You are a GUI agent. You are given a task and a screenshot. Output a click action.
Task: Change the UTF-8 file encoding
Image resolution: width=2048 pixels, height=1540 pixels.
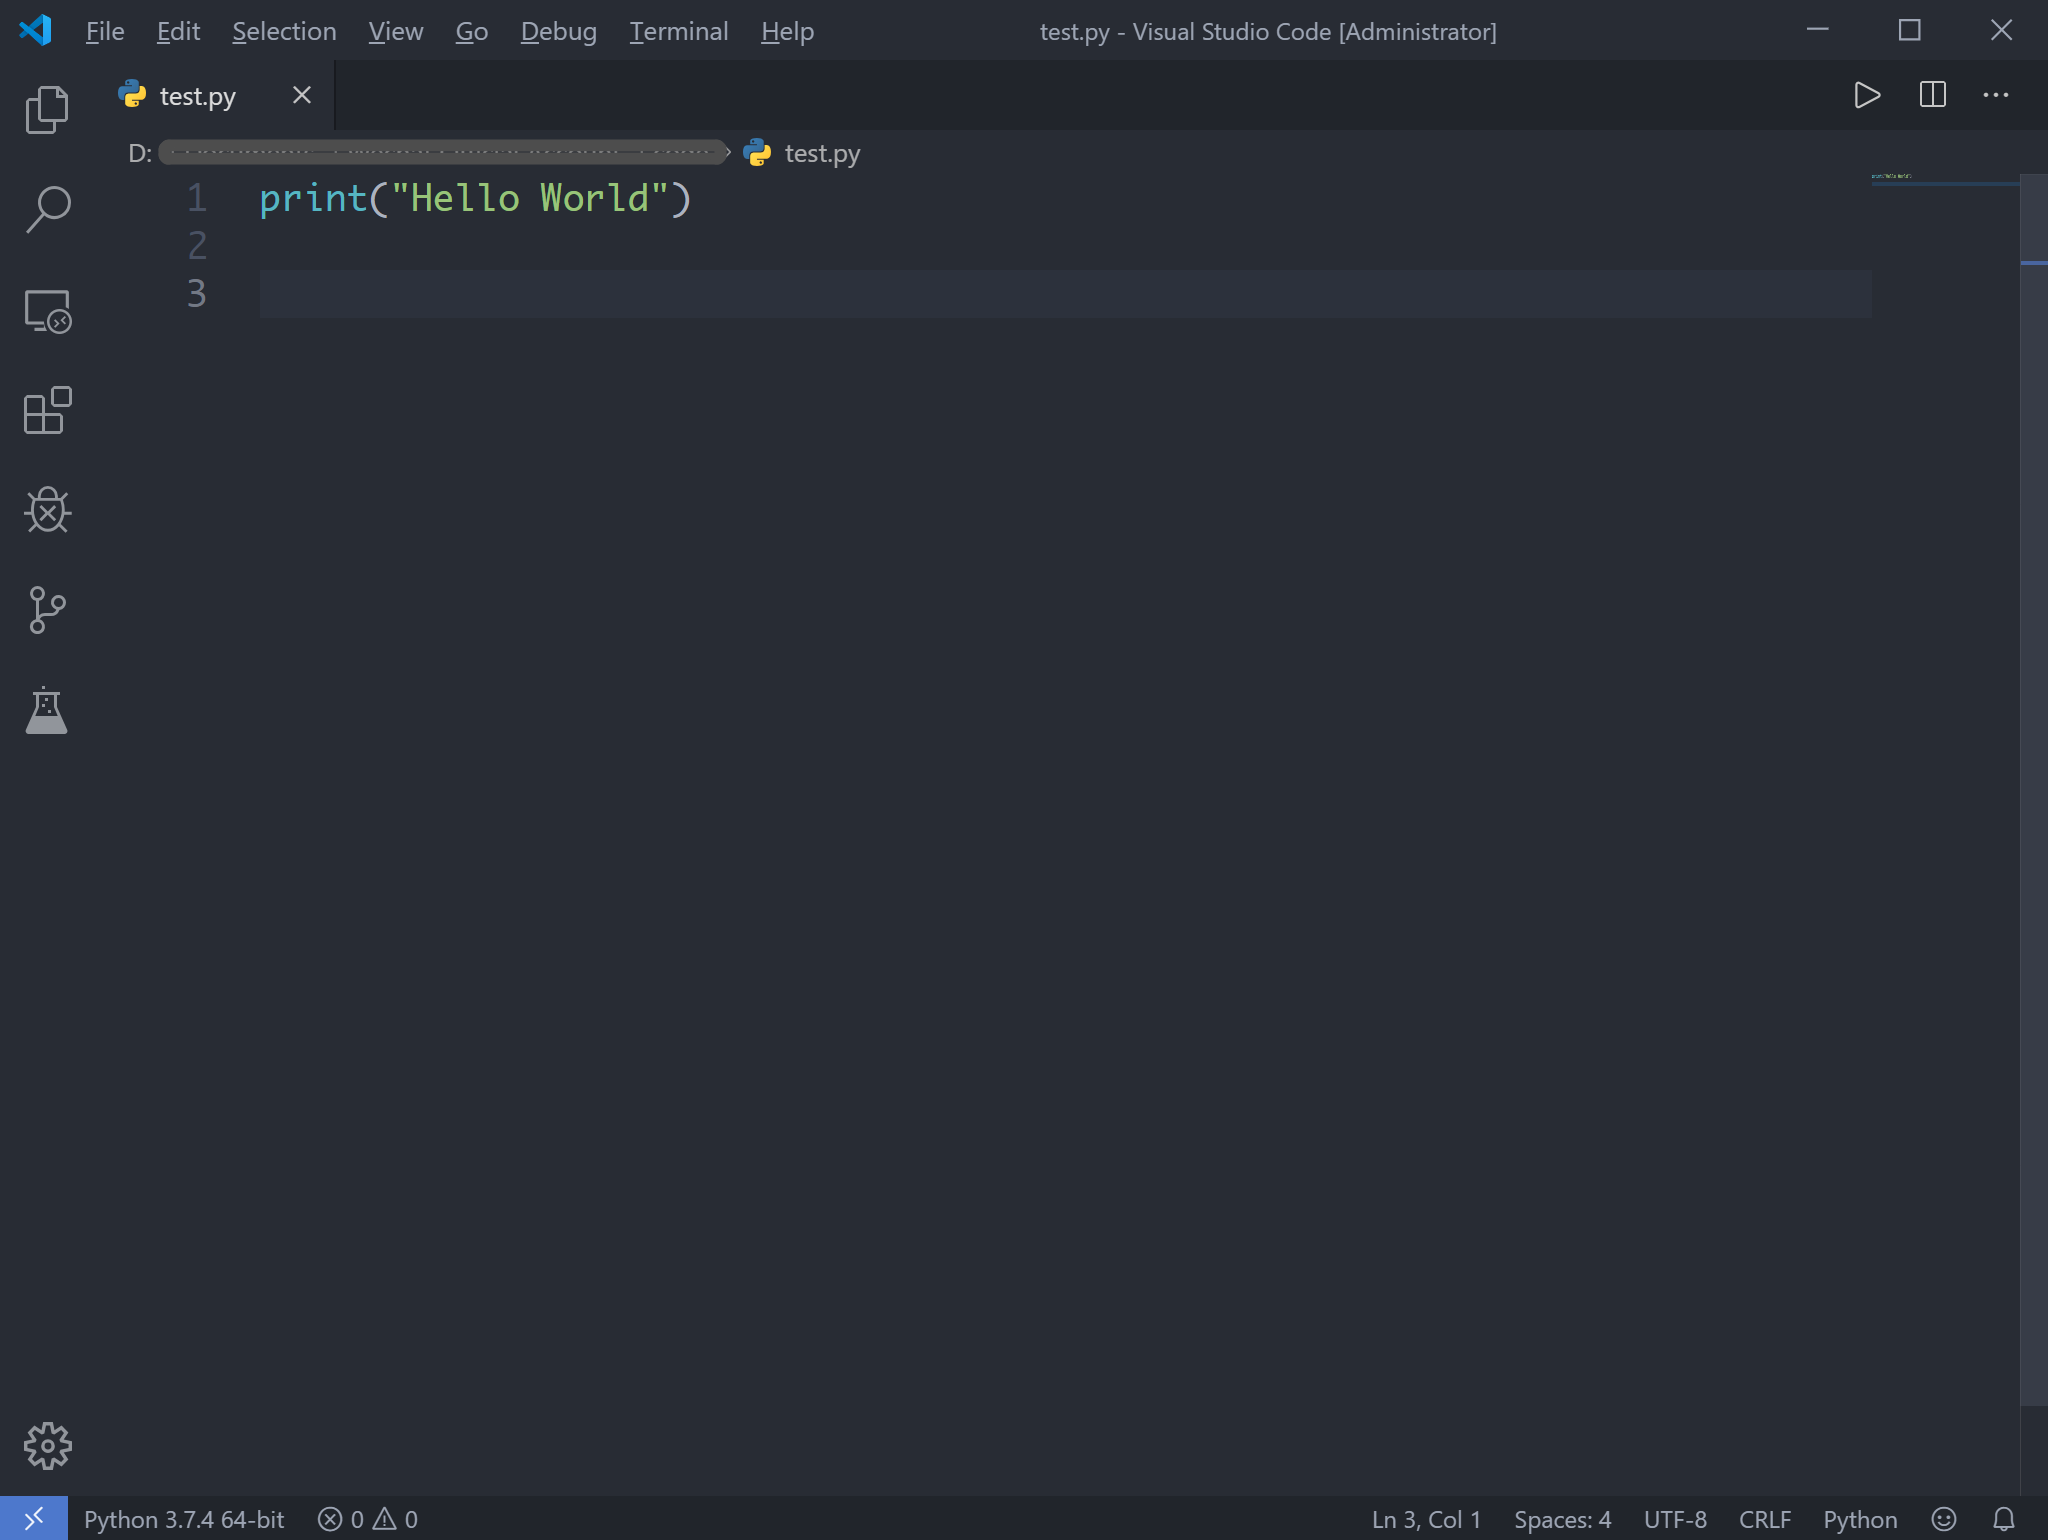pyautogui.click(x=1675, y=1519)
